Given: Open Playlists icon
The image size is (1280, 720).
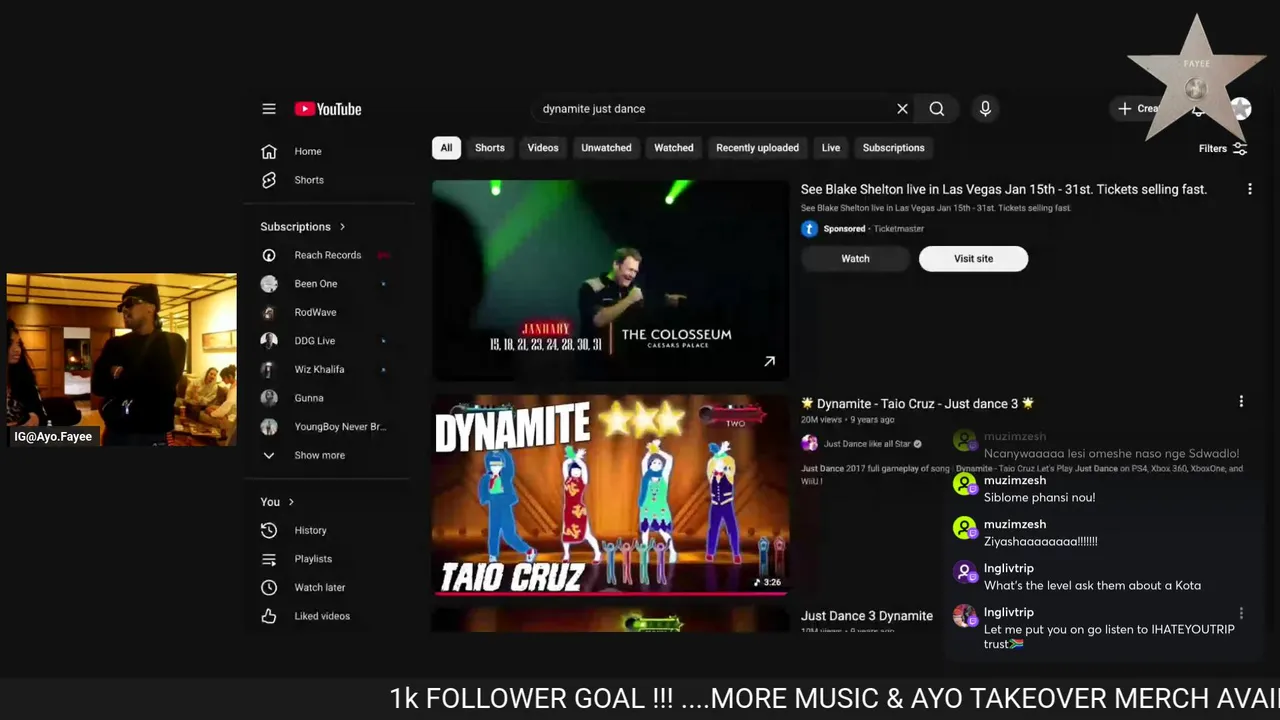Looking at the screenshot, I should pyautogui.click(x=269, y=559).
